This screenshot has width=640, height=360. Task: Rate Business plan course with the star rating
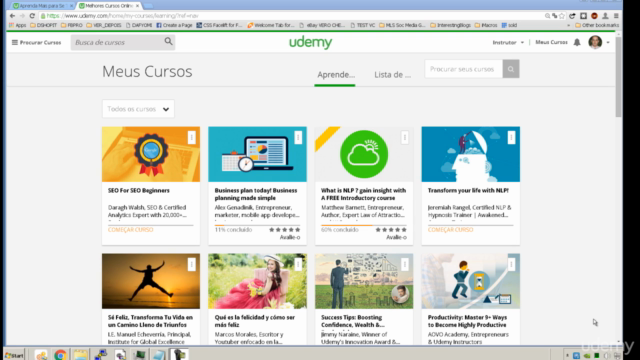(x=284, y=230)
